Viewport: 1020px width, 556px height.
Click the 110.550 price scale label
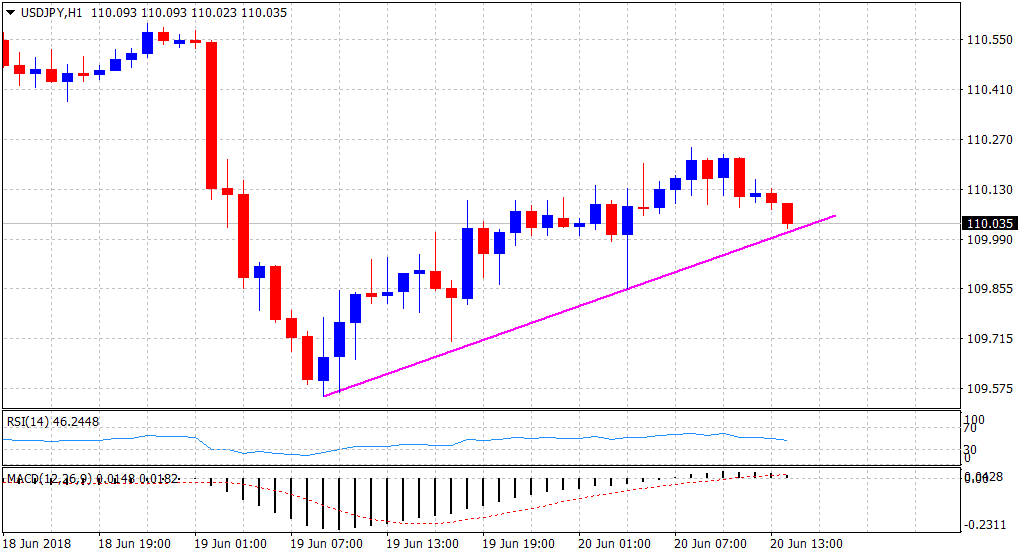[988, 40]
